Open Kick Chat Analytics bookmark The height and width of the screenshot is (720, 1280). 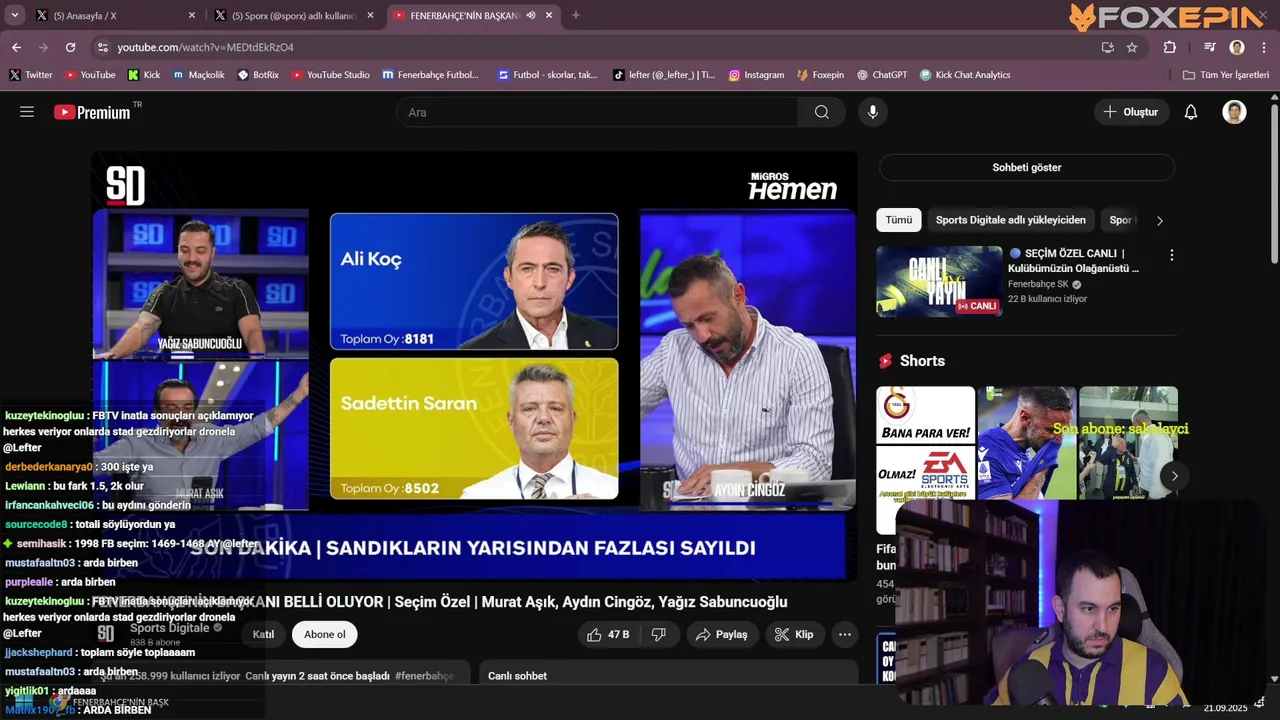click(x=965, y=75)
